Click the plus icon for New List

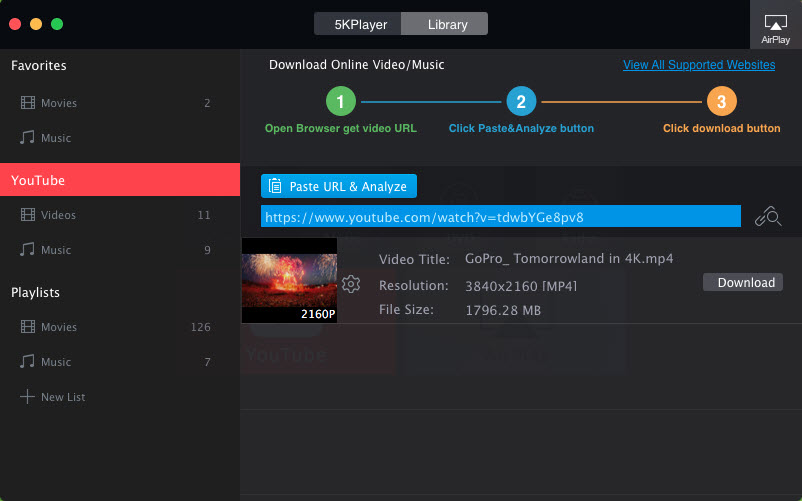27,397
